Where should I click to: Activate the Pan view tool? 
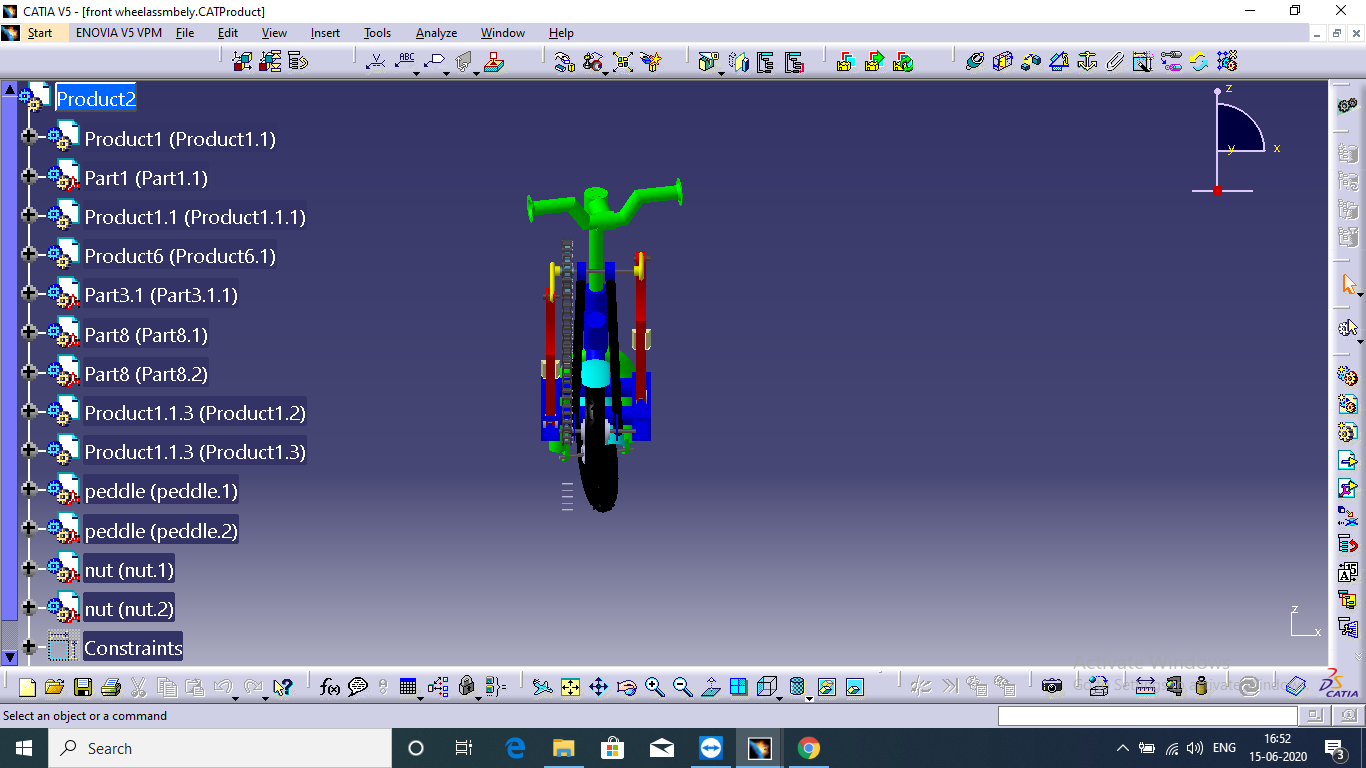click(598, 687)
